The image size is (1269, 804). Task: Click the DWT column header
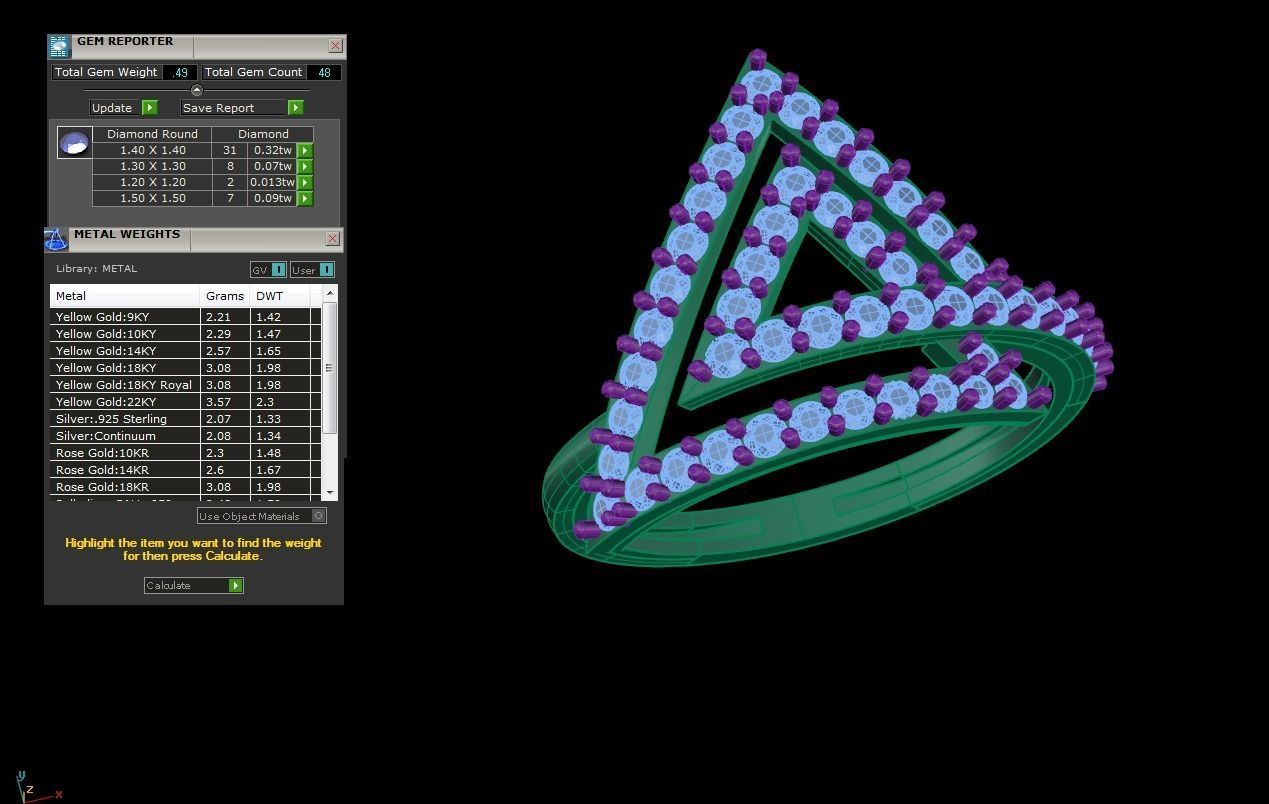click(x=280, y=296)
